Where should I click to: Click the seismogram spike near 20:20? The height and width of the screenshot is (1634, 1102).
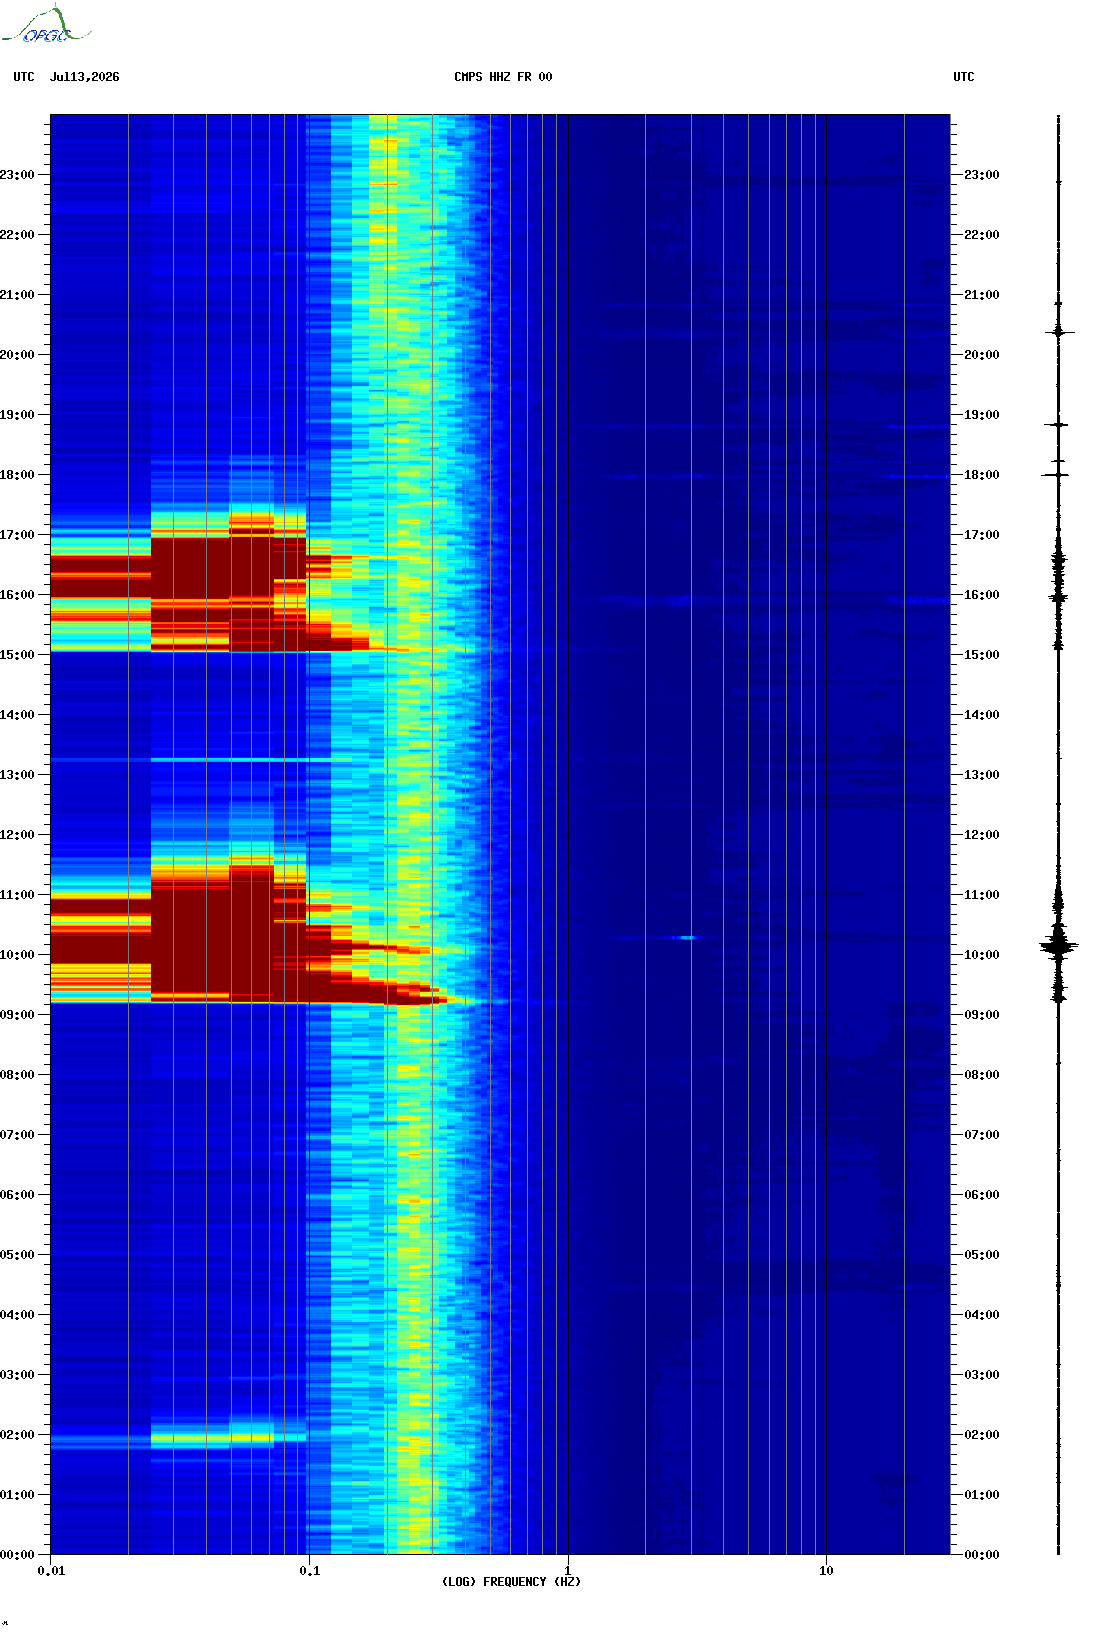1059,332
